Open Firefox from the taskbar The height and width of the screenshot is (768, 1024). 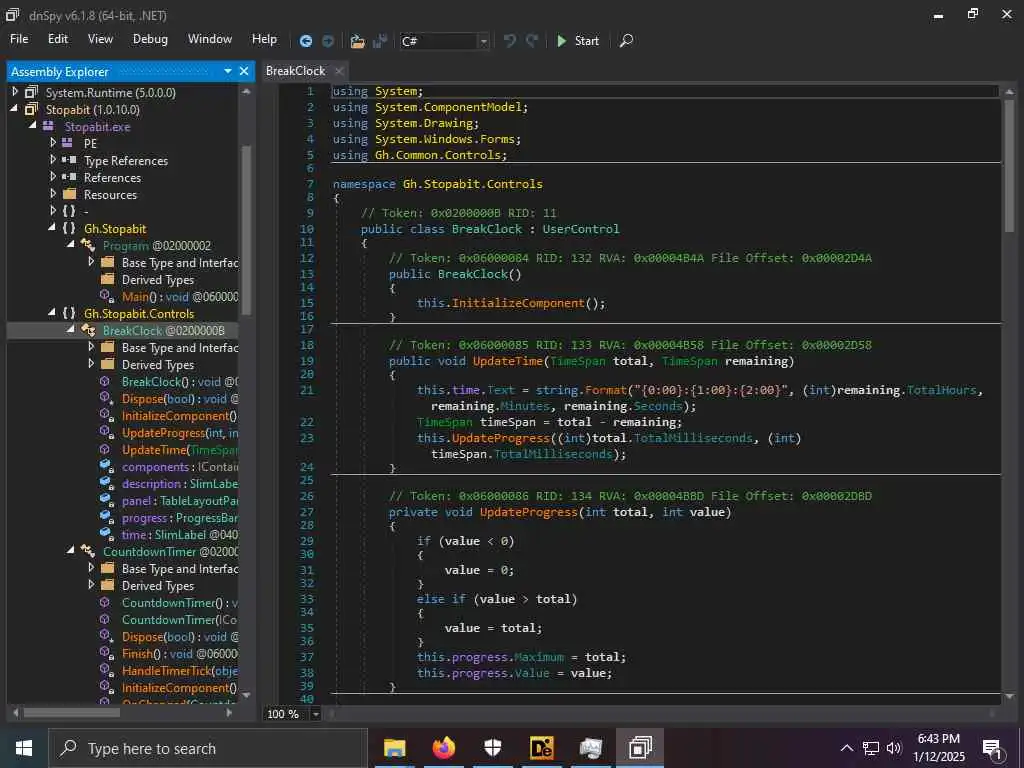click(x=443, y=748)
